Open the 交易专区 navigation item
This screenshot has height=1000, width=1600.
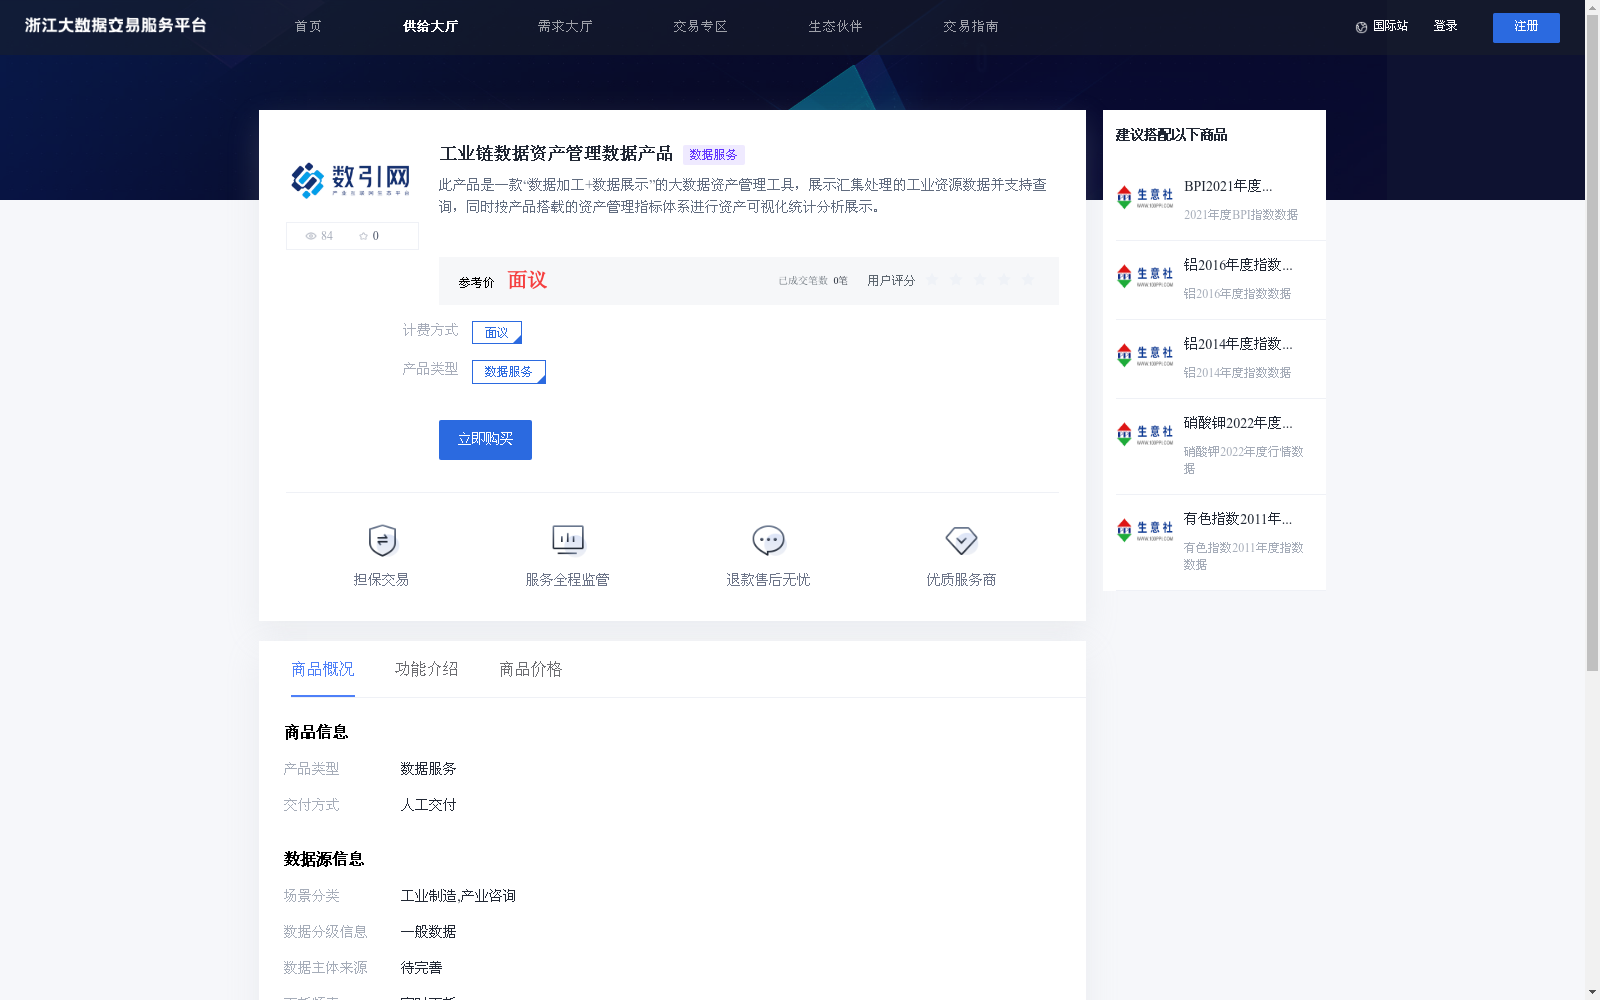(700, 26)
